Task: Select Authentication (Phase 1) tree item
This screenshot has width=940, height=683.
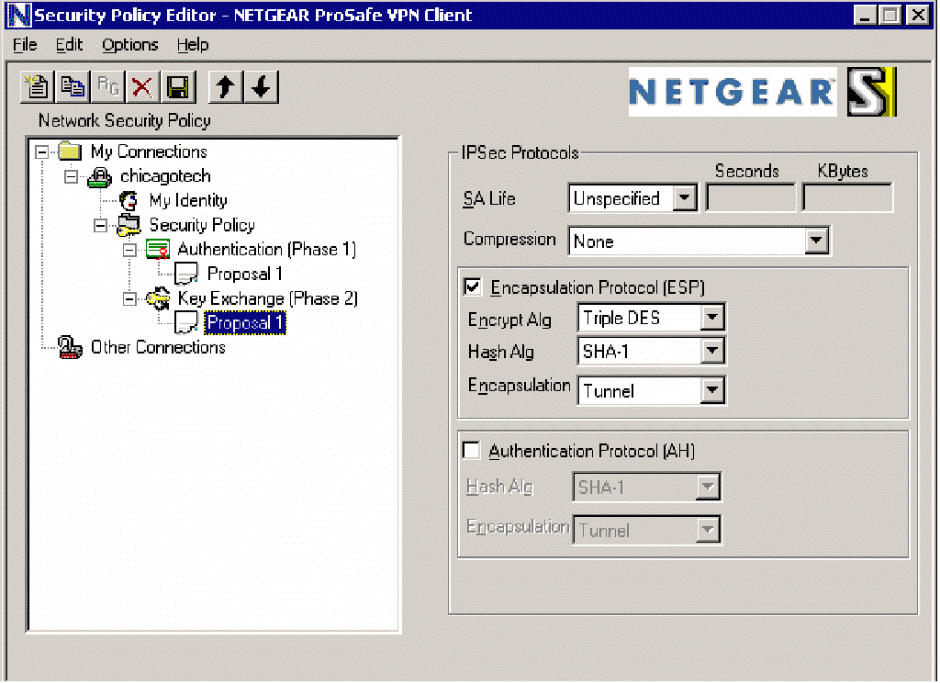Action: click(267, 249)
